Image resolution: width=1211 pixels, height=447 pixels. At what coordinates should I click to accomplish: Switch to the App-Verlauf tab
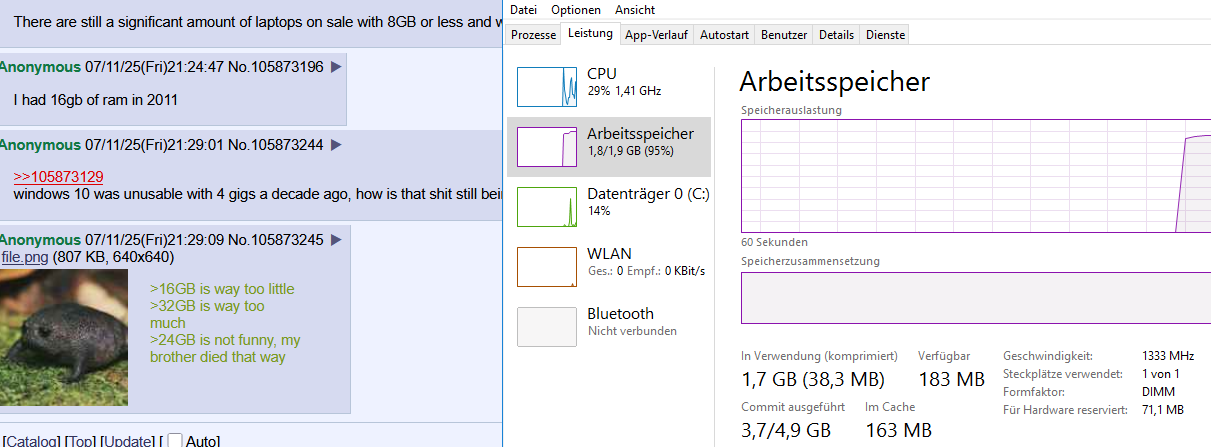(x=656, y=35)
